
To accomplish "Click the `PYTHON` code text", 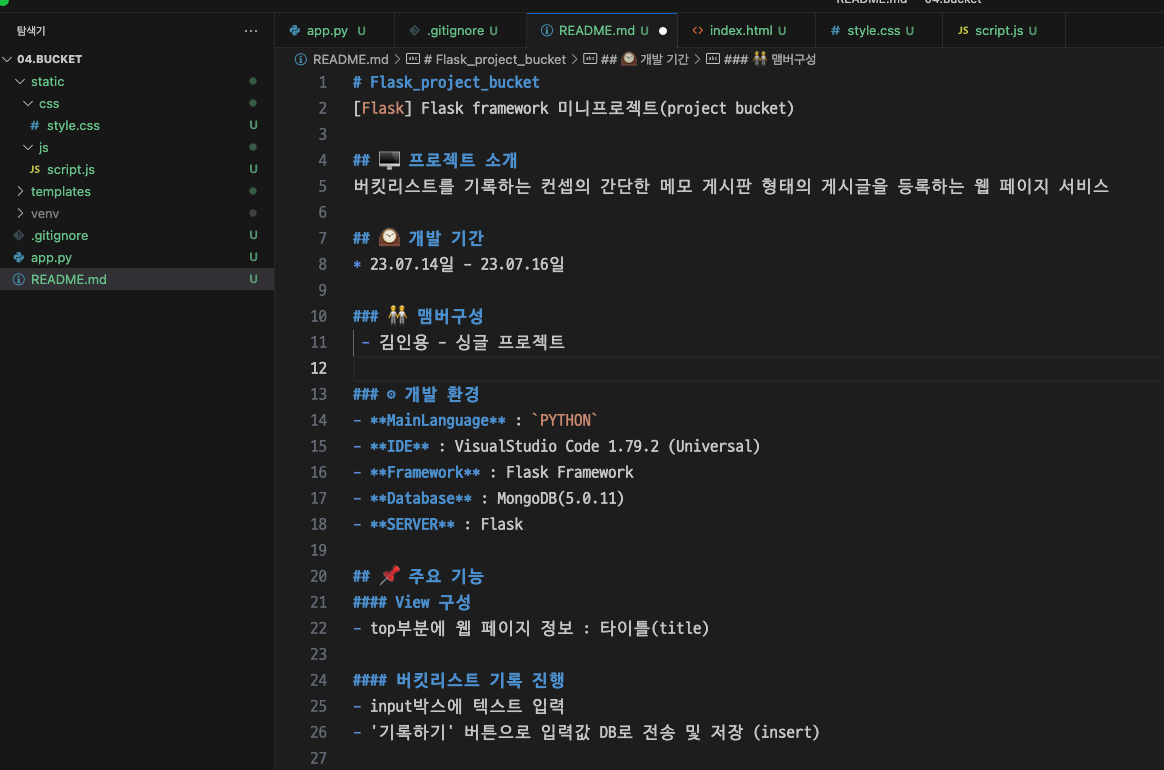I will [x=565, y=420].
